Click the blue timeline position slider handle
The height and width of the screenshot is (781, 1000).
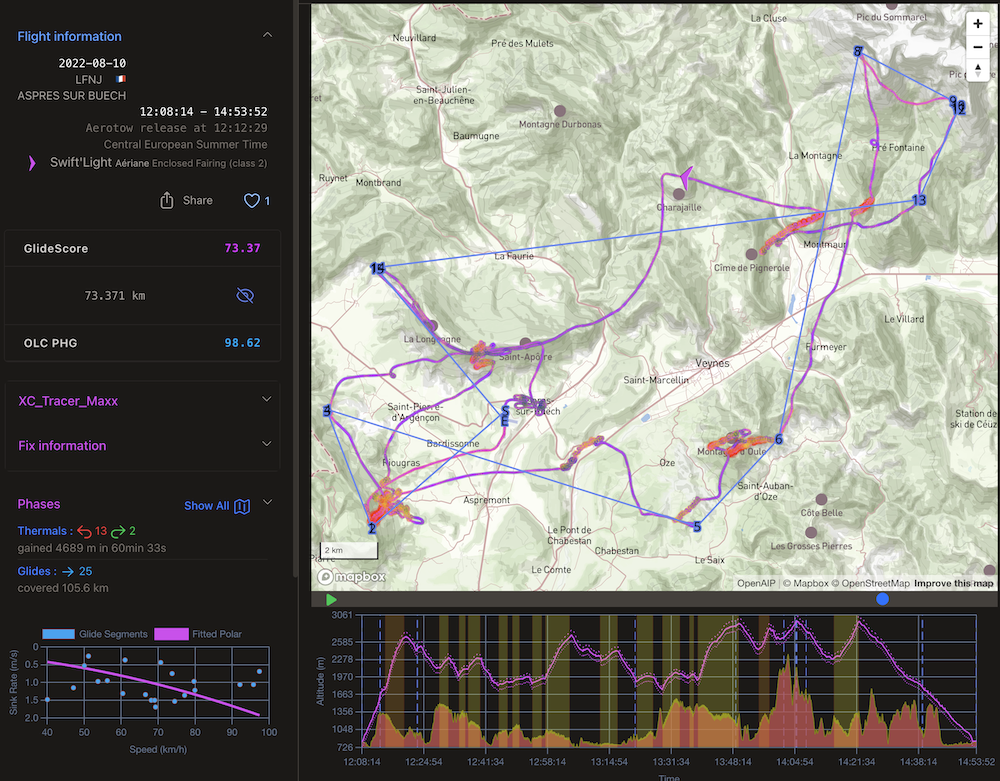click(x=882, y=599)
